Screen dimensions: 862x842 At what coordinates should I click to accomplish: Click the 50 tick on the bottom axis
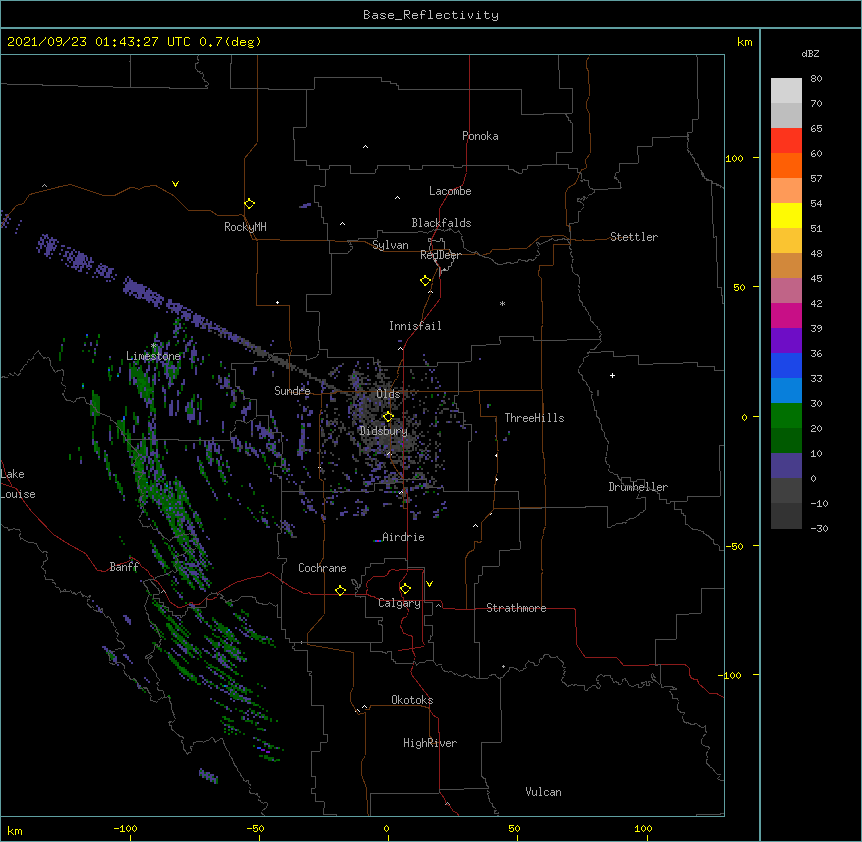514,828
